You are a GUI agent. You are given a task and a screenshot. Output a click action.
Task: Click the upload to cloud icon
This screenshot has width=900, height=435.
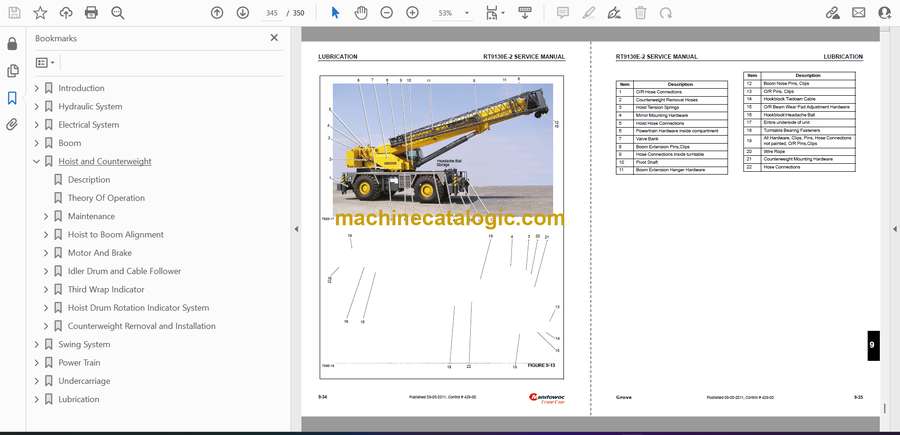coord(66,13)
